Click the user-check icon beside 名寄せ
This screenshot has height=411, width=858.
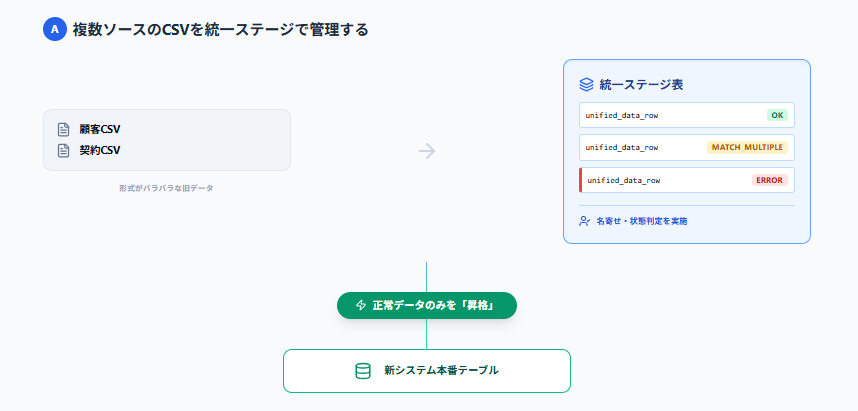click(x=585, y=220)
